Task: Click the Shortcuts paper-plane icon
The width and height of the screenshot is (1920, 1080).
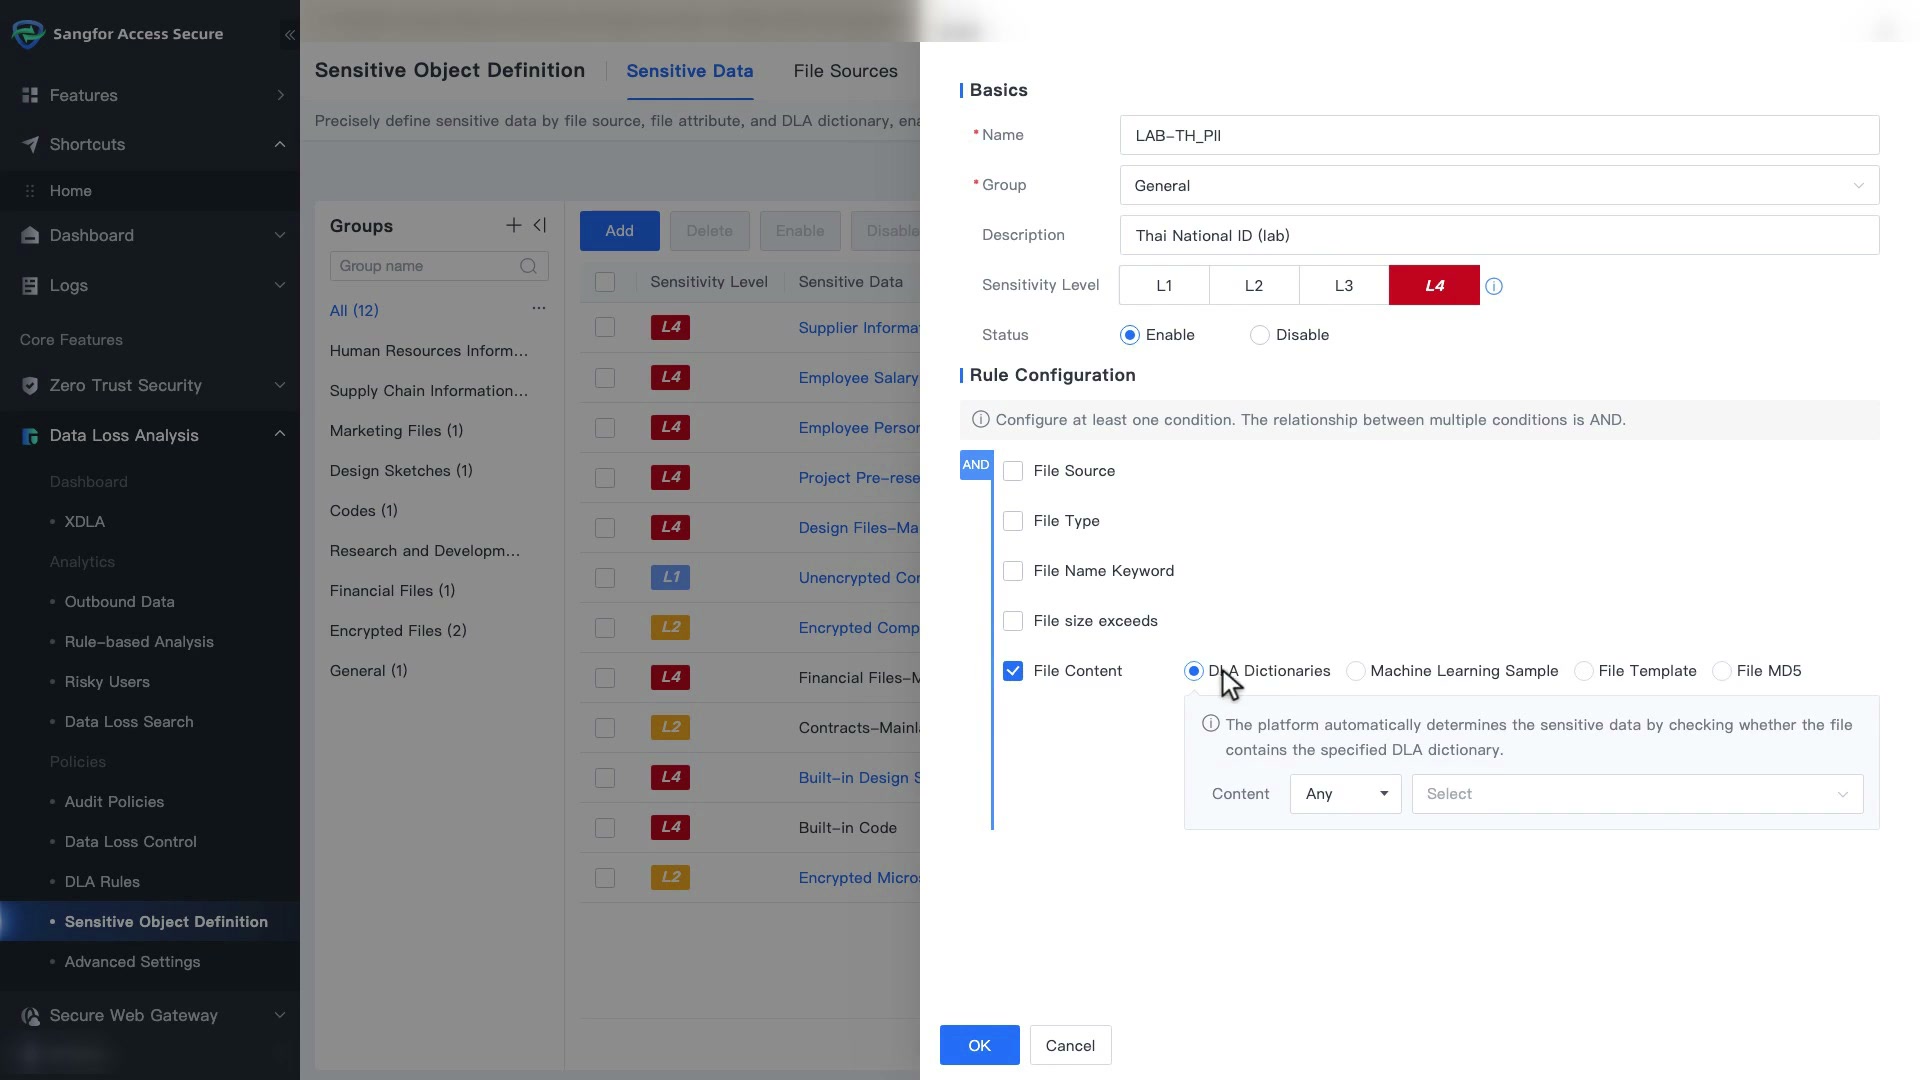Action: point(30,145)
